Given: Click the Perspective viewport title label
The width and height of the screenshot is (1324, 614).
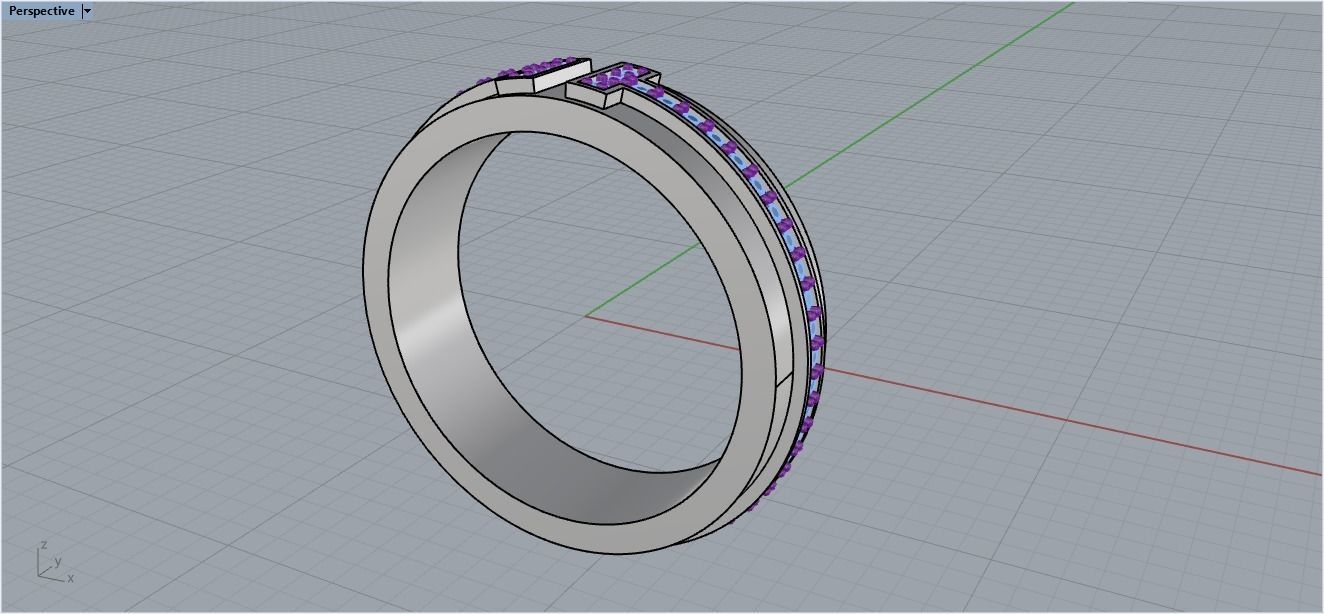Looking at the screenshot, I should (41, 11).
